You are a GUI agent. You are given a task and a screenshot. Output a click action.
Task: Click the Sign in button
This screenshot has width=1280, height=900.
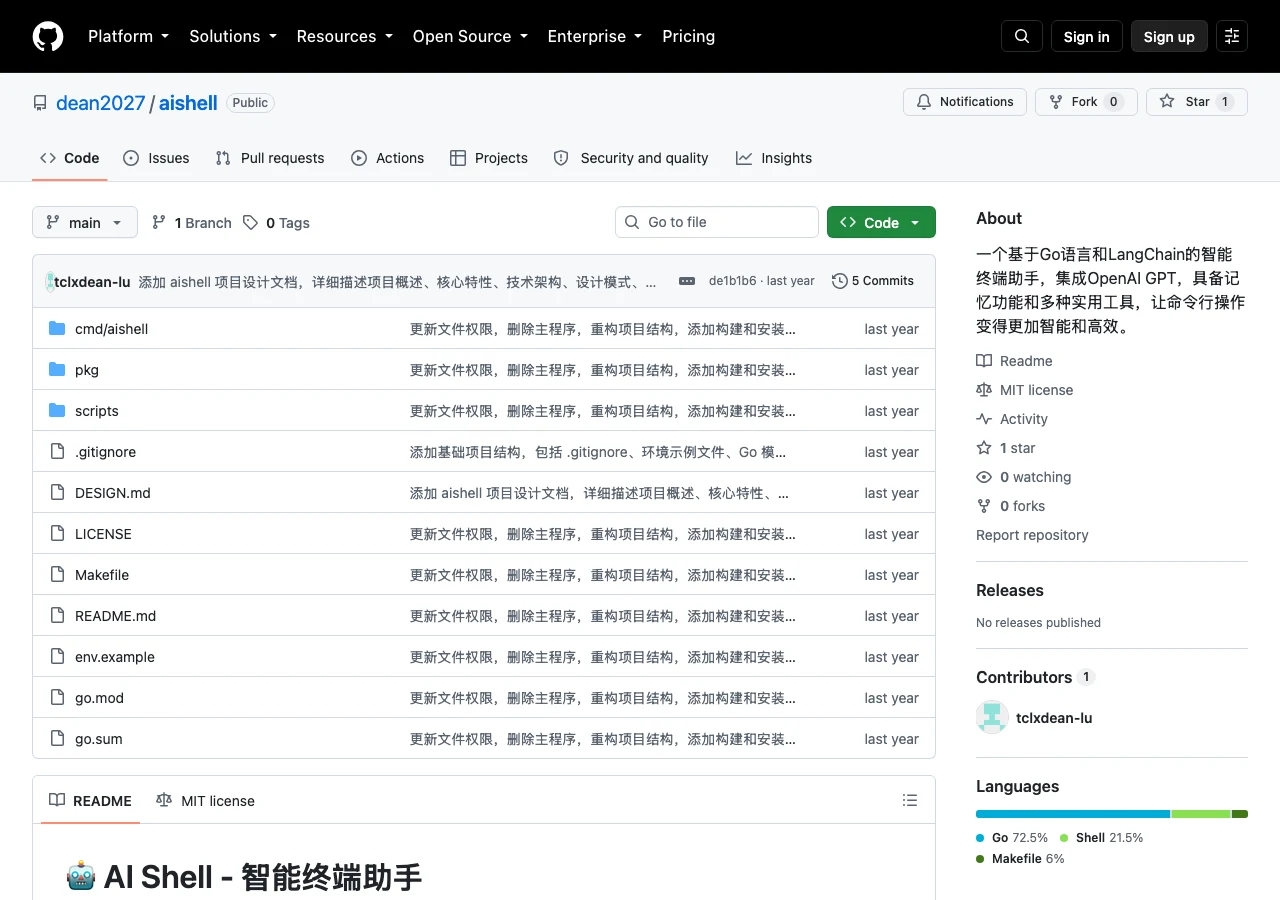(x=1086, y=36)
